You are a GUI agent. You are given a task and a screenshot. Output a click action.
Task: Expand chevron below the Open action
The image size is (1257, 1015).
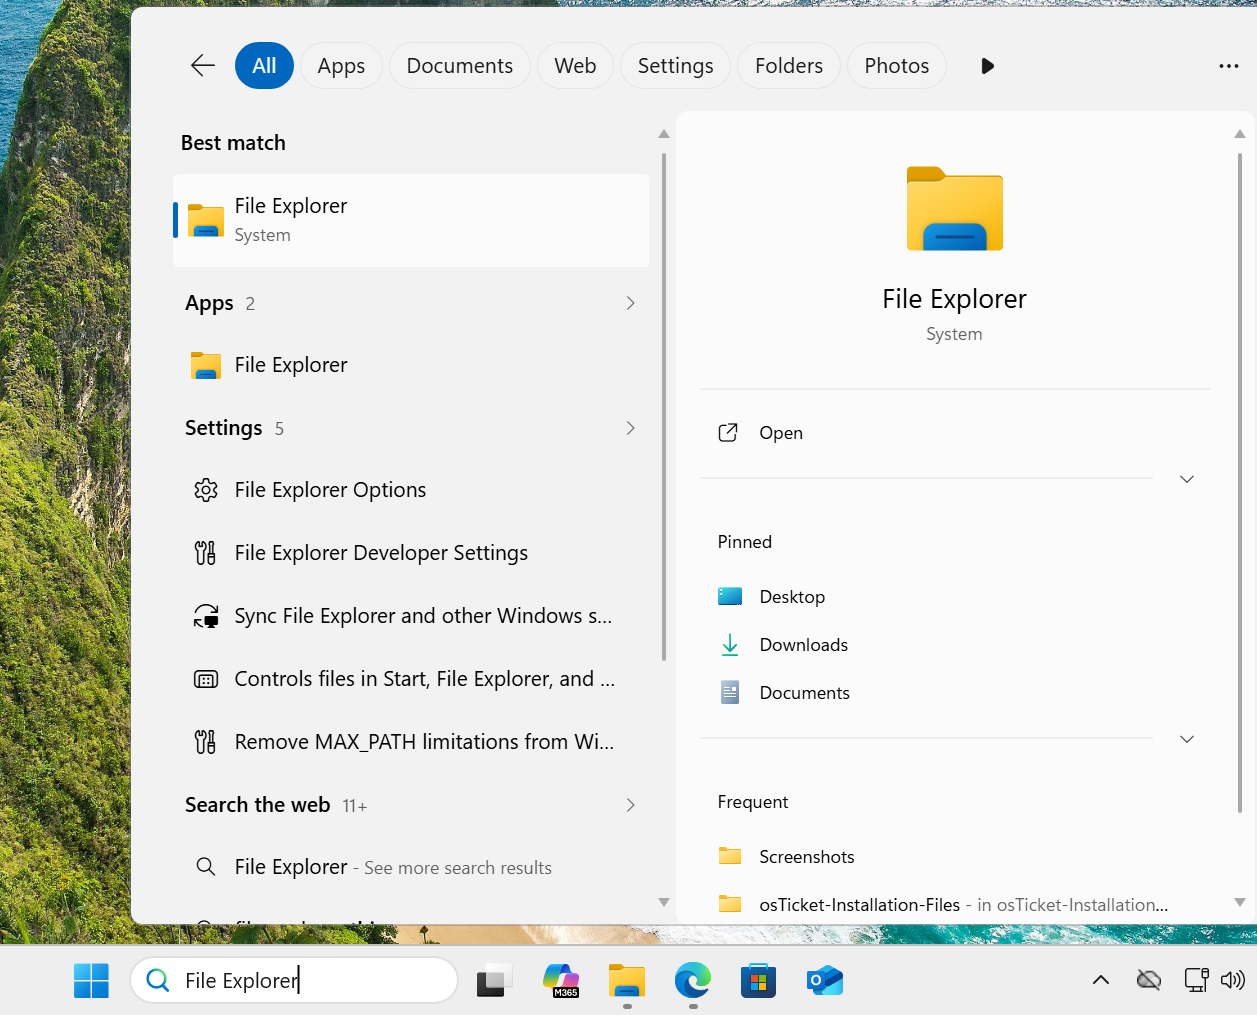[1187, 479]
